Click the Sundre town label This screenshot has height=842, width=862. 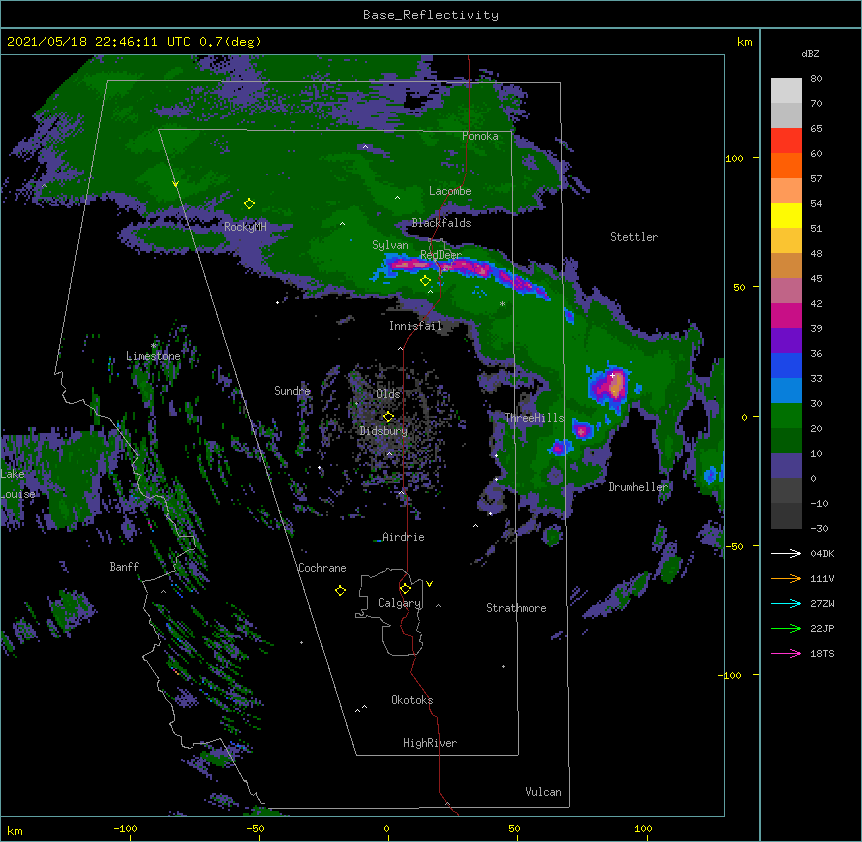click(x=292, y=391)
